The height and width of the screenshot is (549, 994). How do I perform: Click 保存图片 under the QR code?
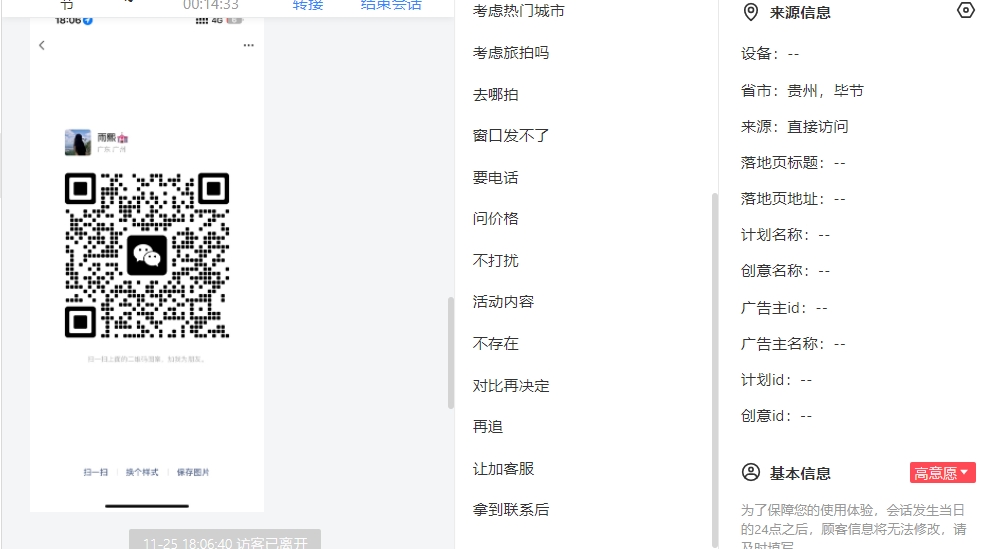click(x=193, y=472)
